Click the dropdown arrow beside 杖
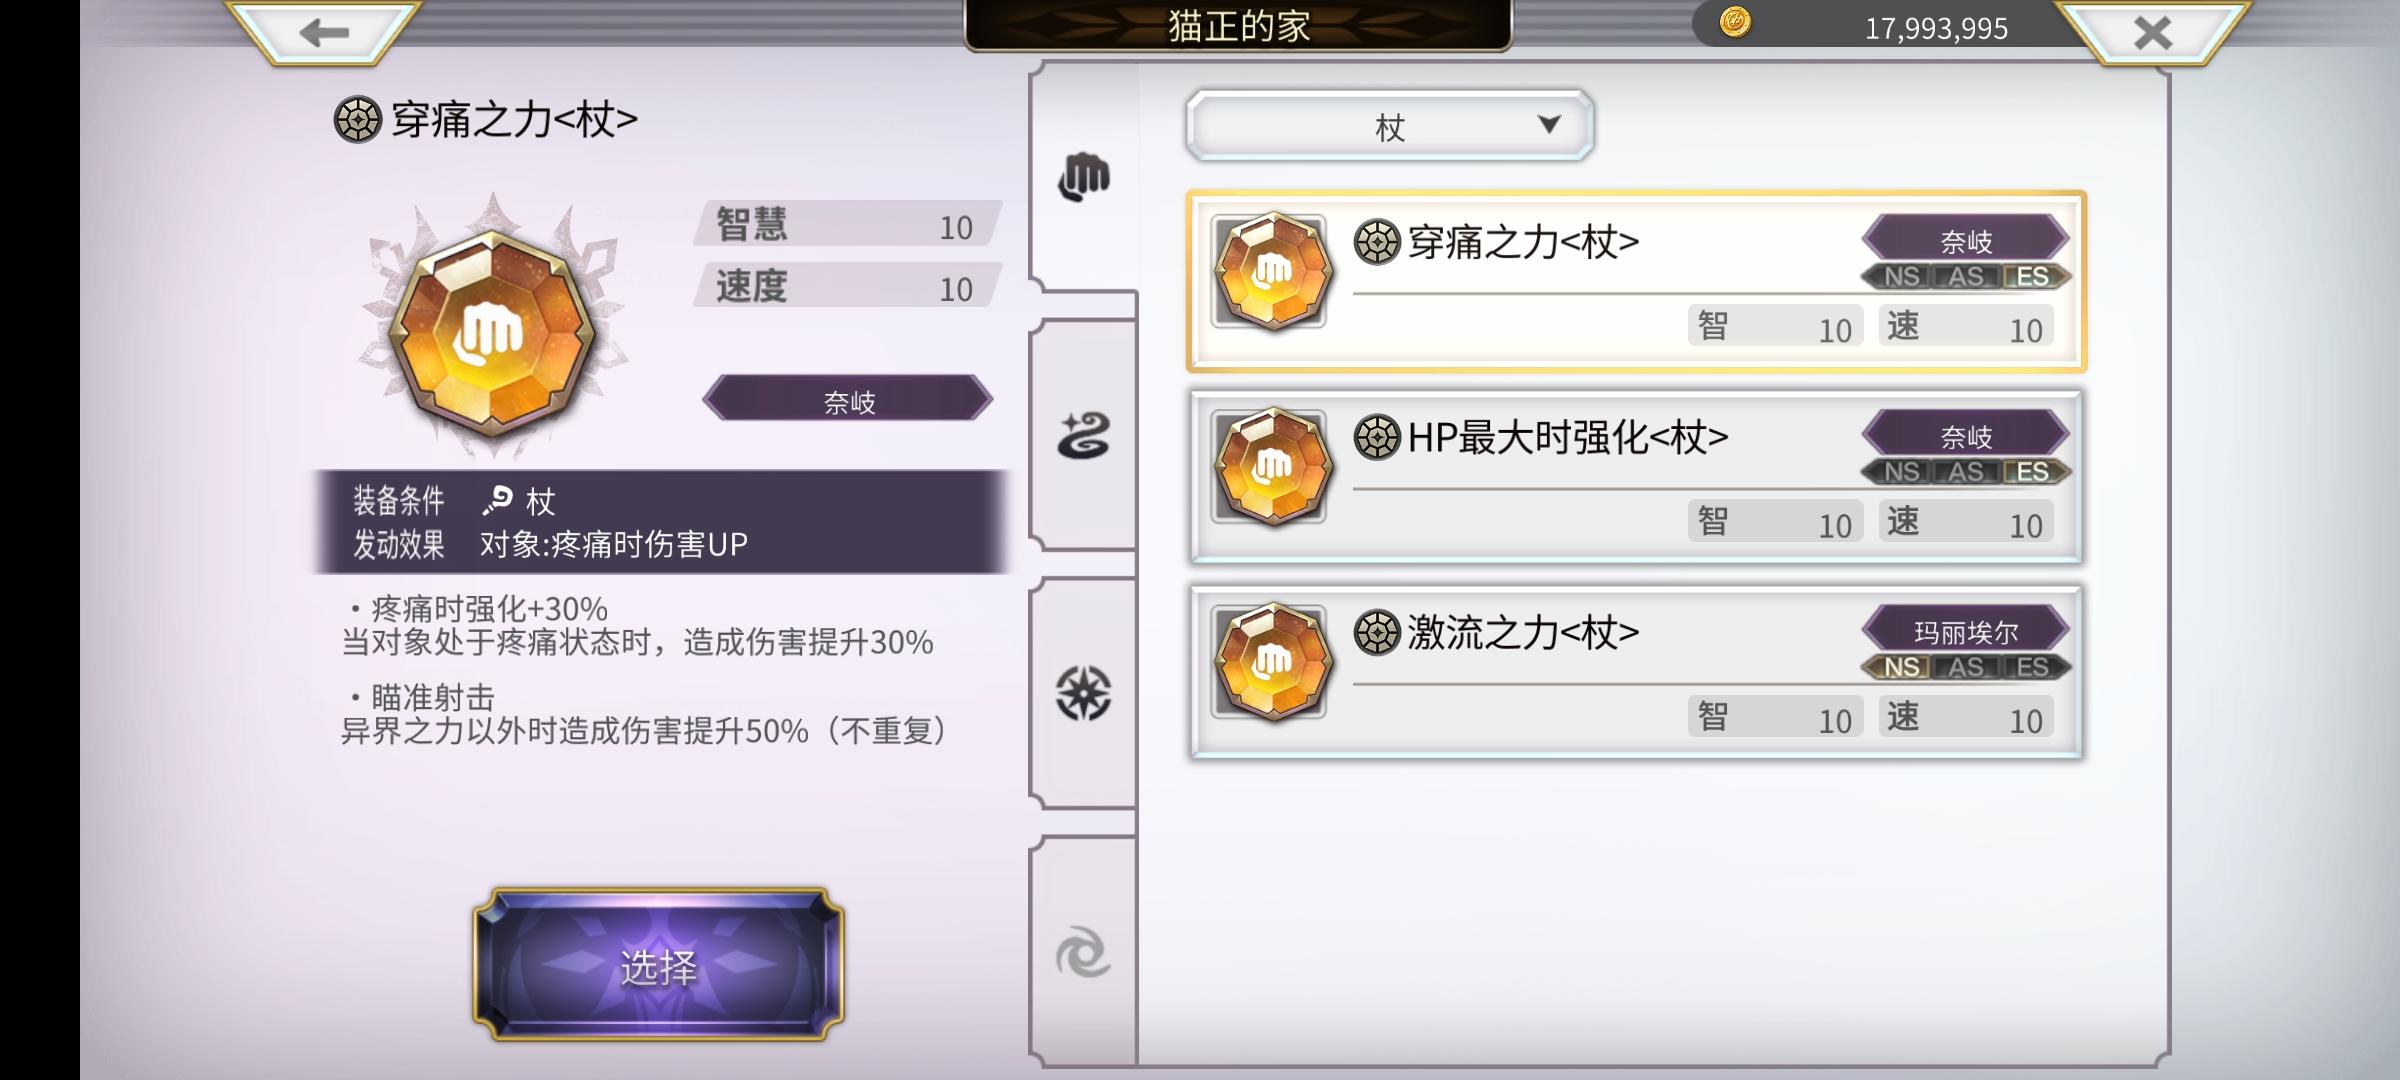This screenshot has width=2400, height=1080. tap(1549, 125)
